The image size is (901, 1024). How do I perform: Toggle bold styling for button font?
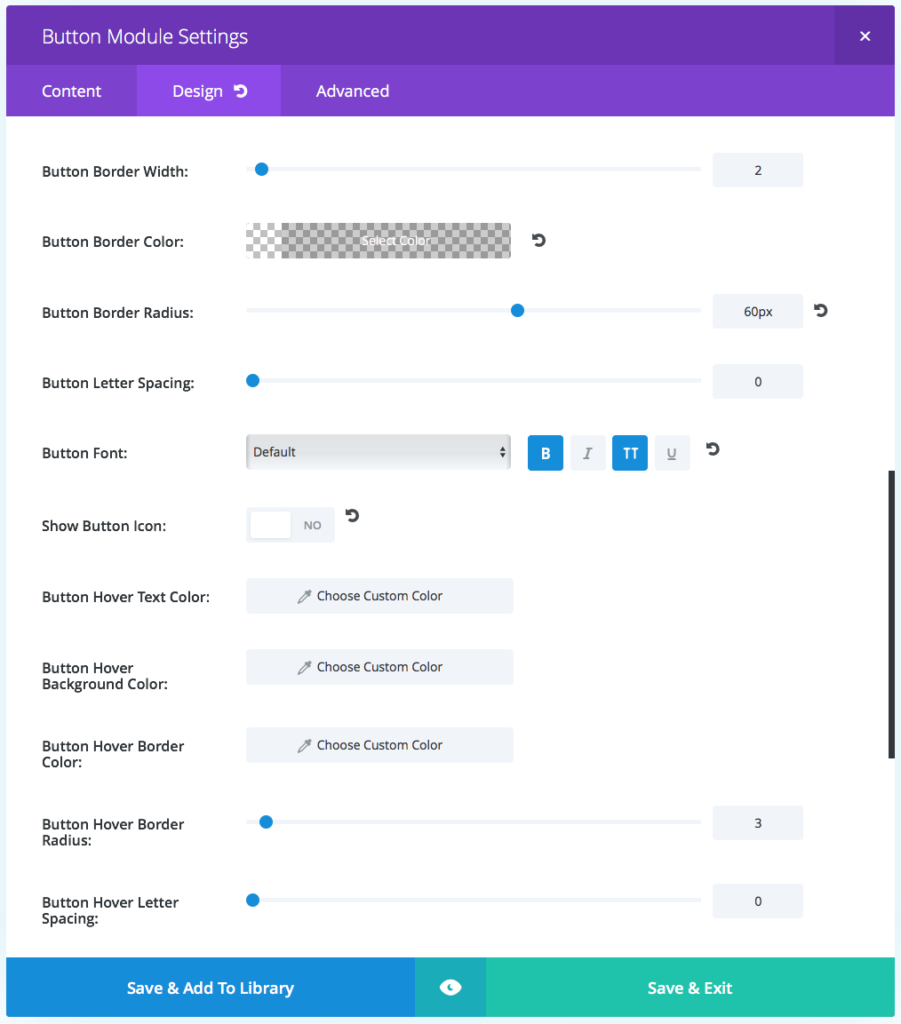click(x=545, y=452)
